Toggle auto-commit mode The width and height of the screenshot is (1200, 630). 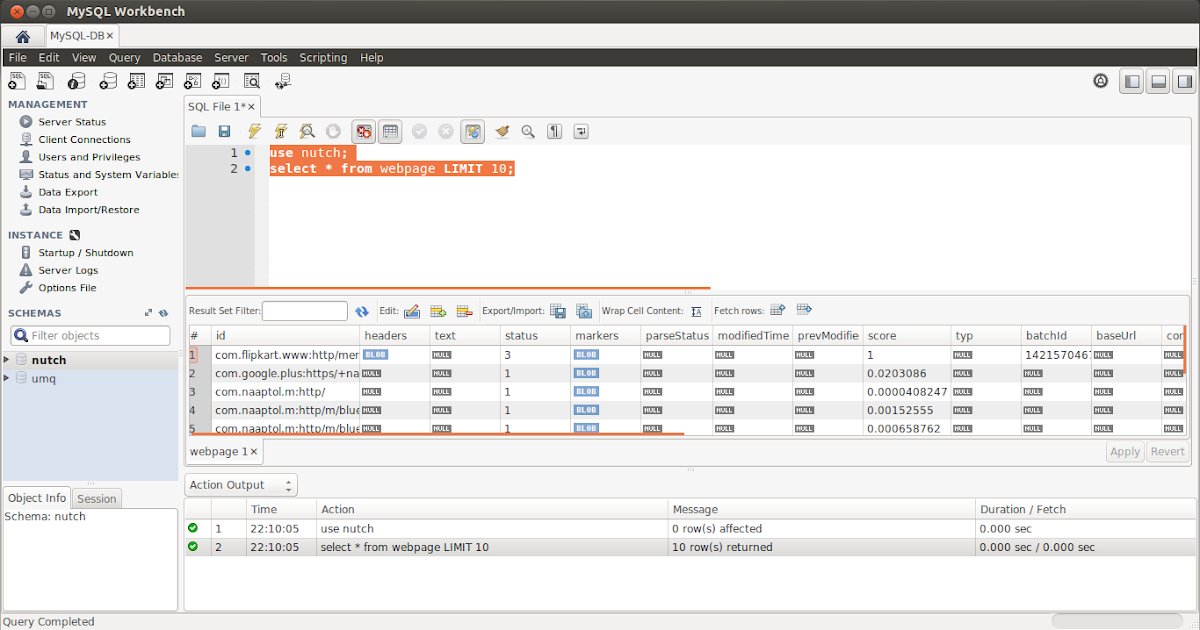474,131
